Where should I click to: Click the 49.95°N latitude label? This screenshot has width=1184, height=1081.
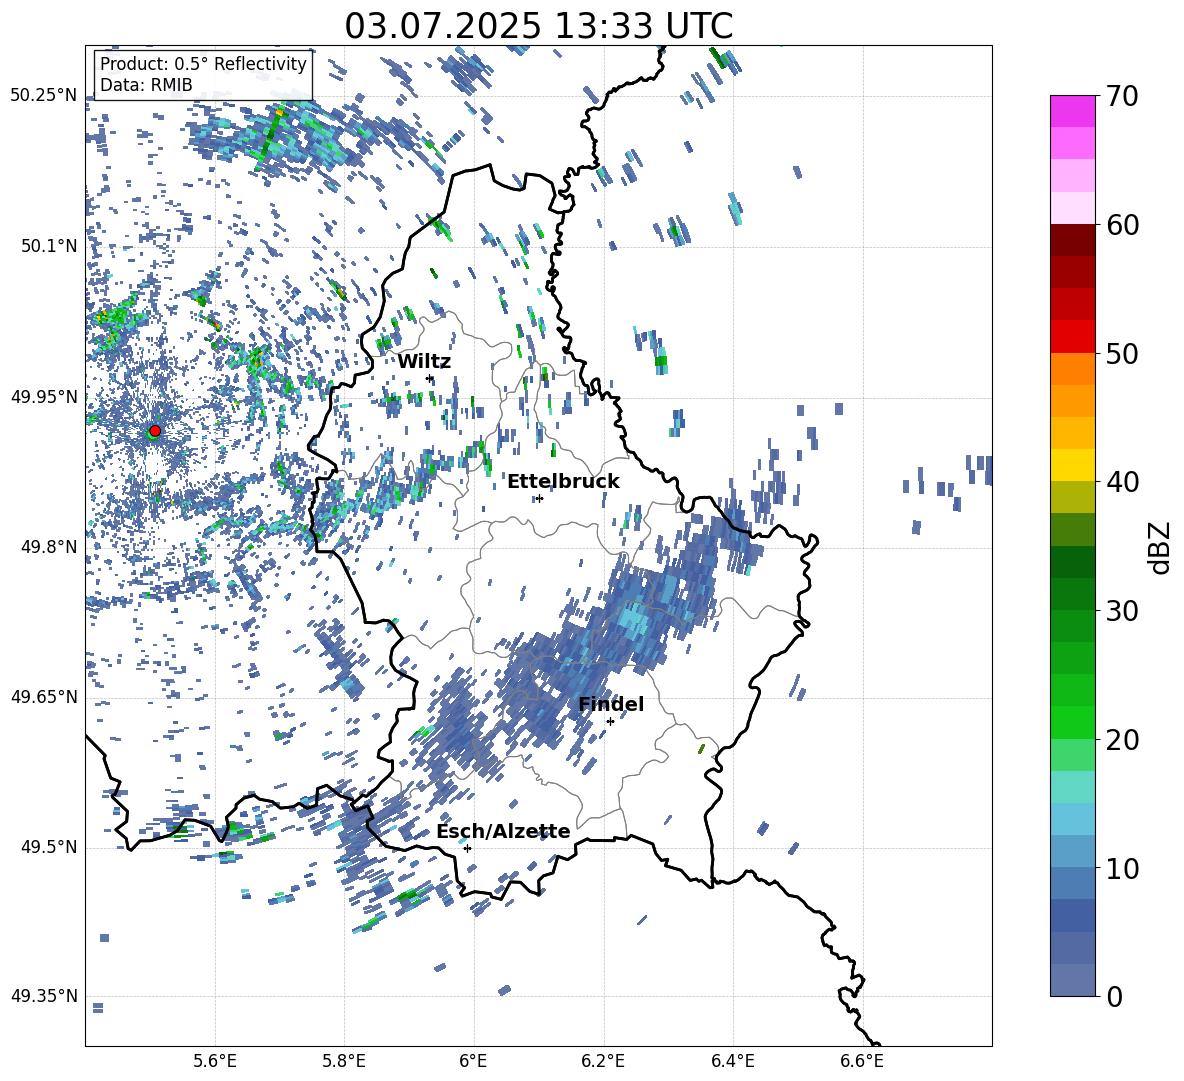44,396
